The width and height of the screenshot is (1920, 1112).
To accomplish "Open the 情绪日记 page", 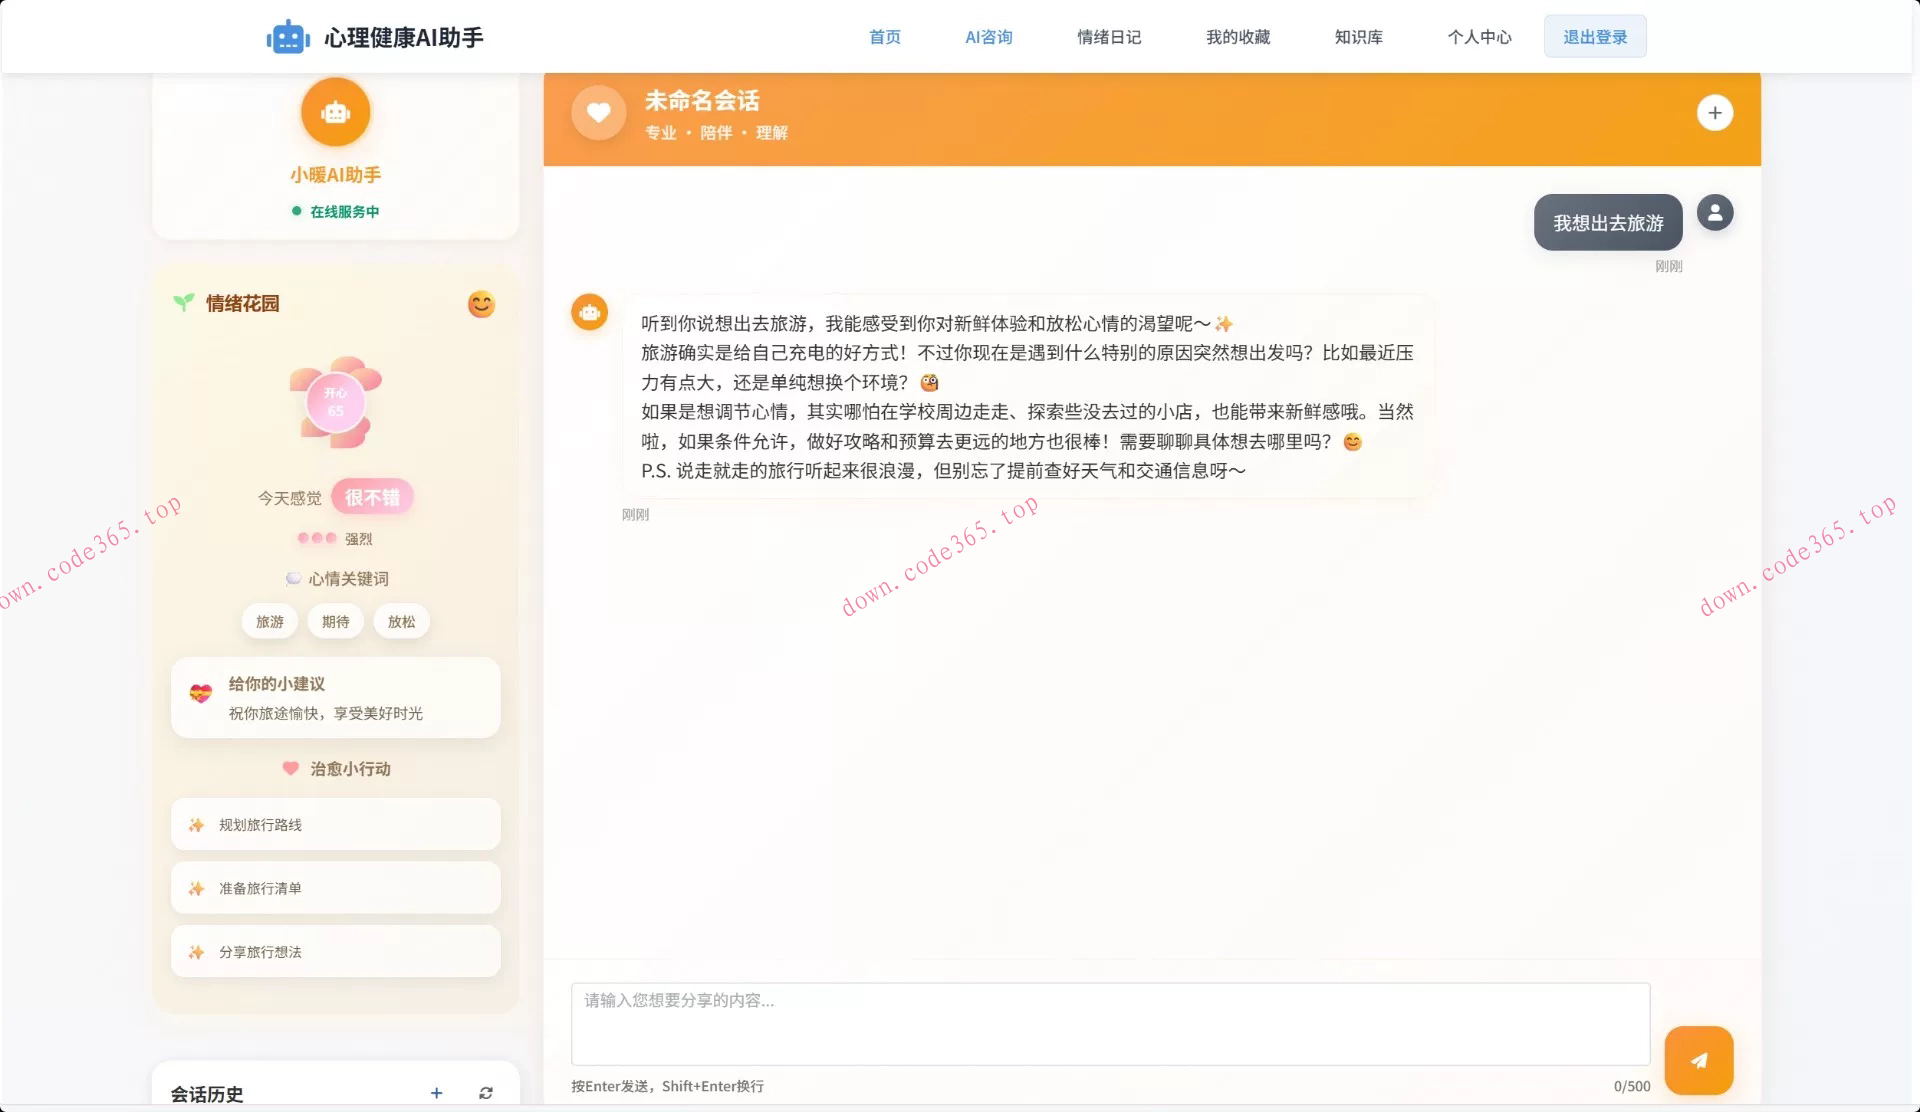I will point(1109,37).
